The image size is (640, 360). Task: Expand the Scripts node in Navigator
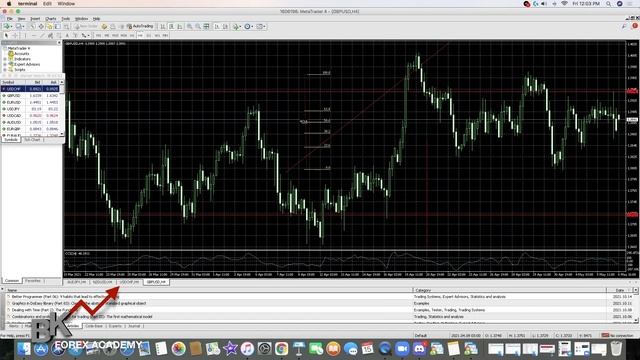[5, 69]
